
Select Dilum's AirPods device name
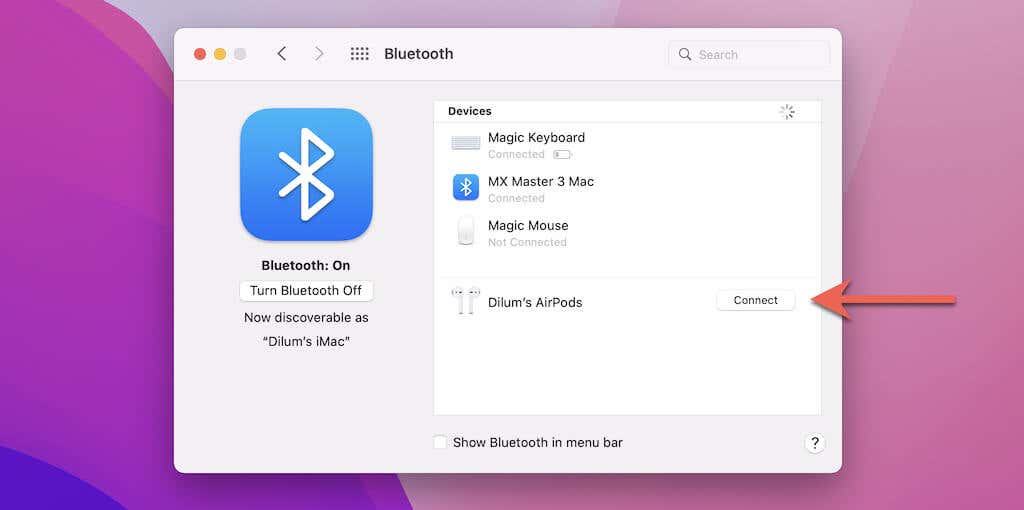point(535,302)
